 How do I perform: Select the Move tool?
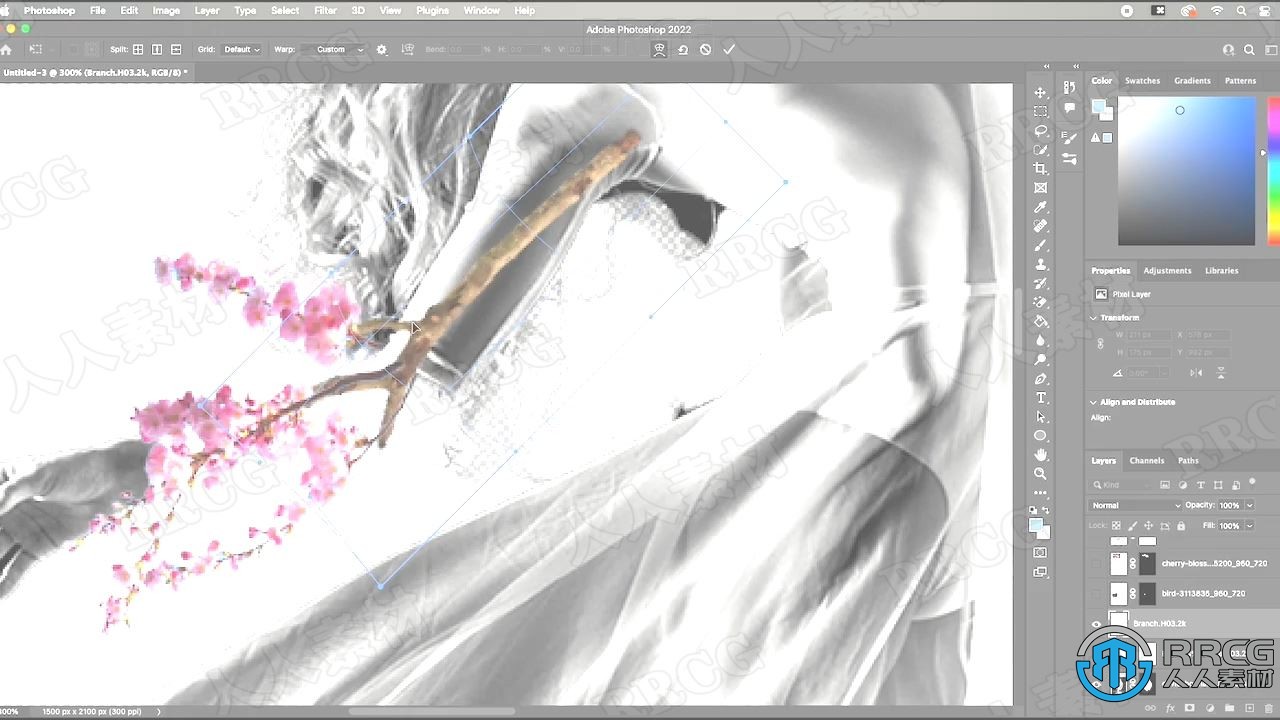tap(1040, 93)
